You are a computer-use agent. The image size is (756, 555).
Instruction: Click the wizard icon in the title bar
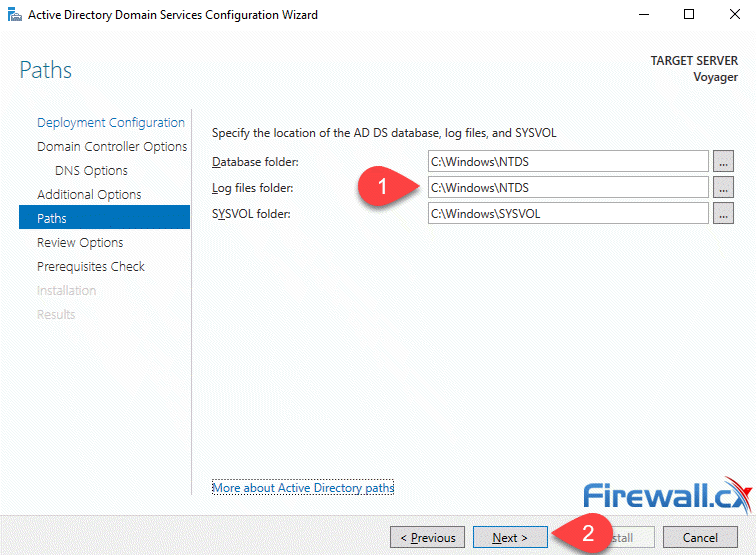point(14,15)
